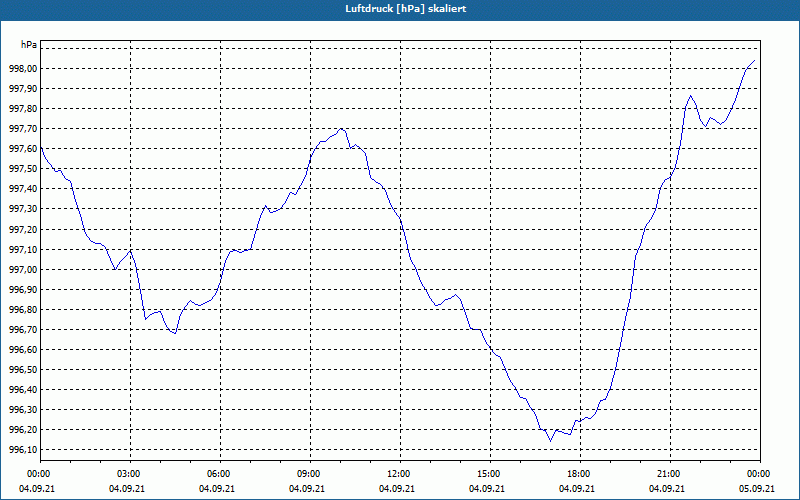Click the pressure curve minimum near 17:00
Screen dimensions: 800x500
[x=551, y=441]
